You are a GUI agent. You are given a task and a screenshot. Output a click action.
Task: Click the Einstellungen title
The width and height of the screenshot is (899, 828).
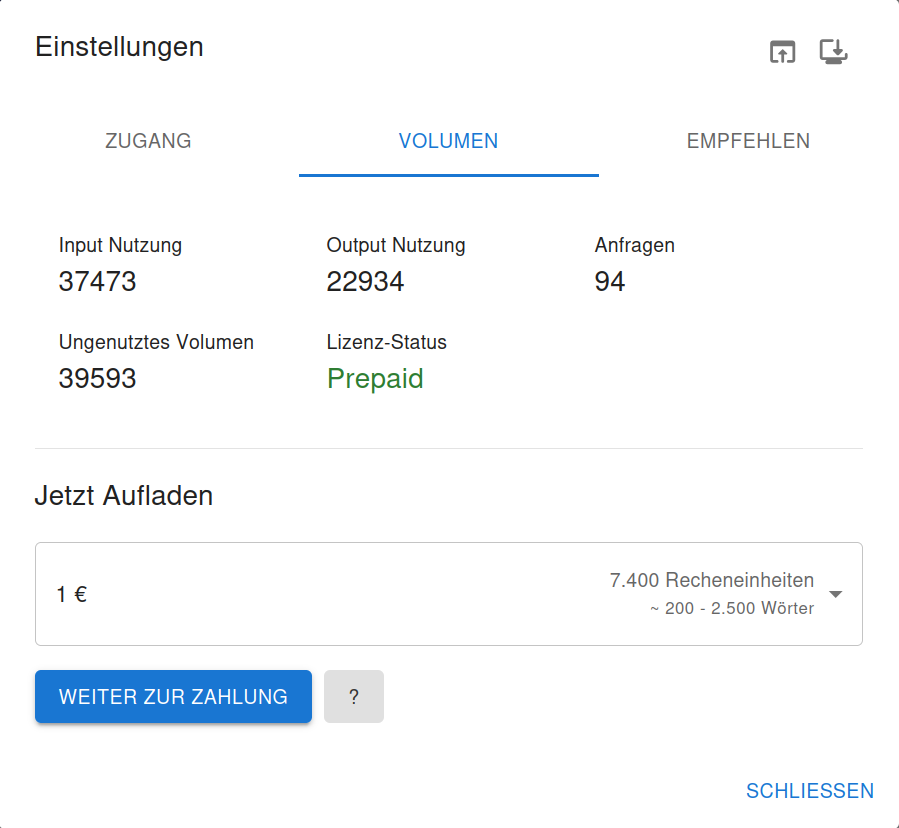click(119, 46)
